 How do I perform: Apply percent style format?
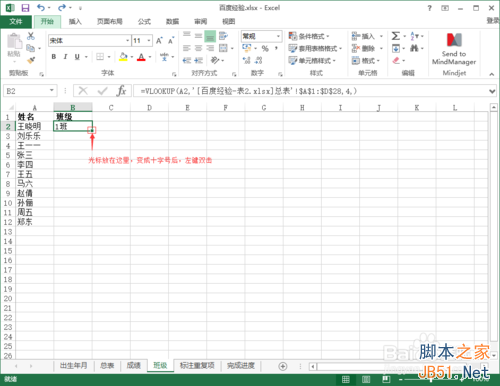click(265, 48)
